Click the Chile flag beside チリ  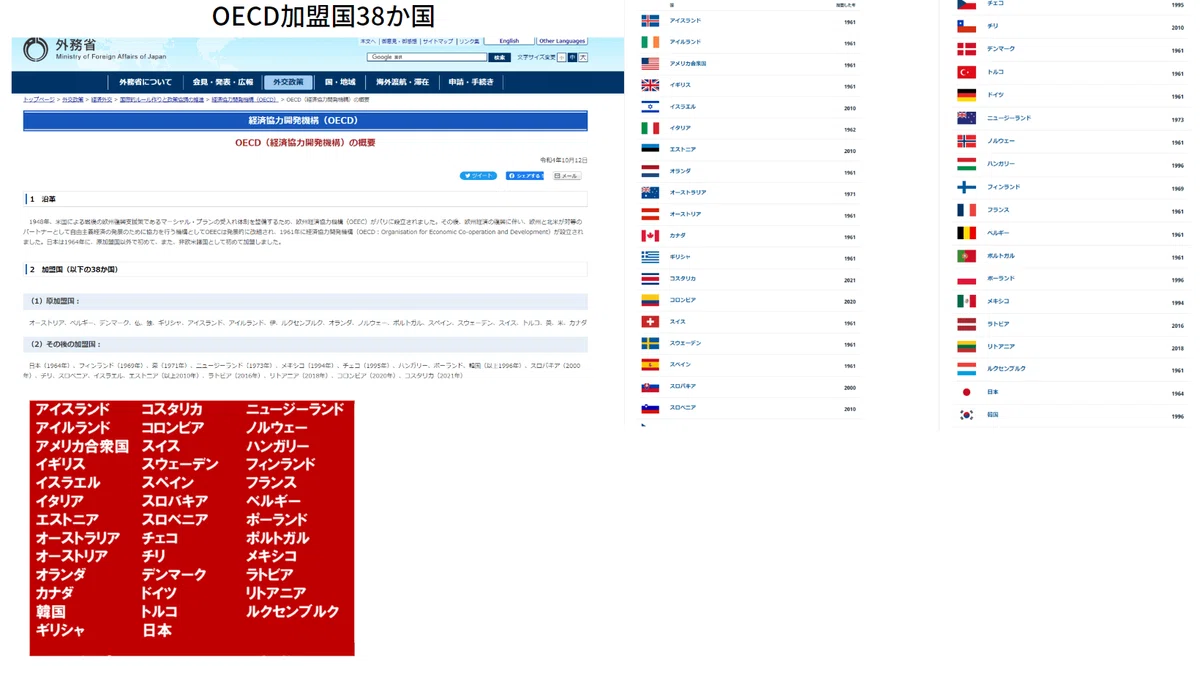coord(966,26)
